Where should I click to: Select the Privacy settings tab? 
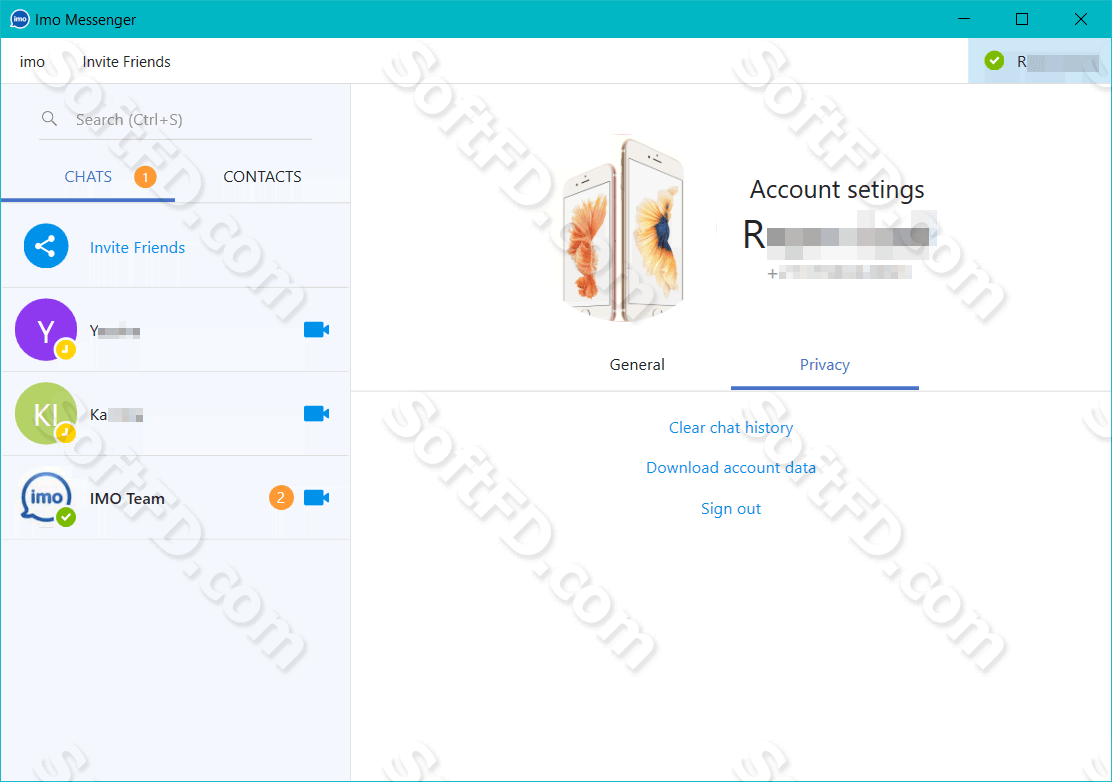(825, 364)
